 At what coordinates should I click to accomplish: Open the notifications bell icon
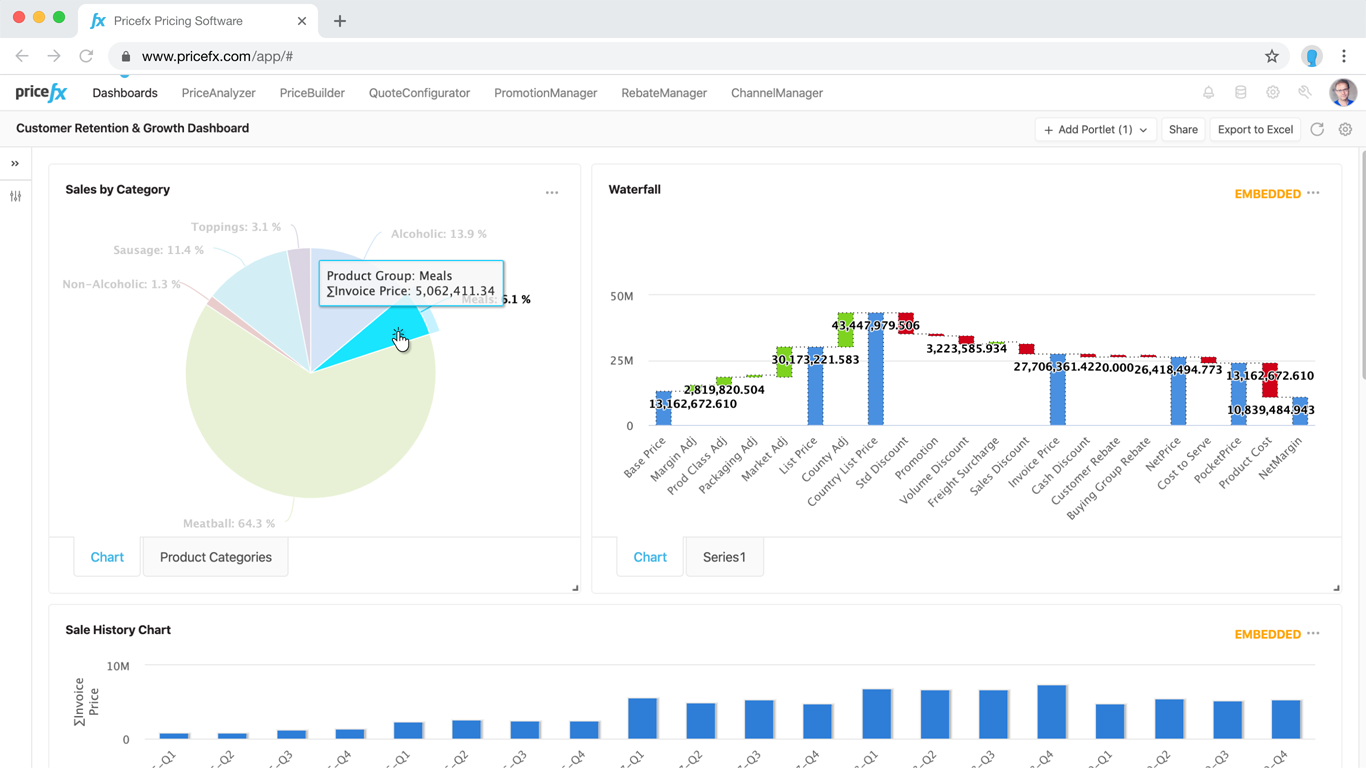pos(1208,91)
